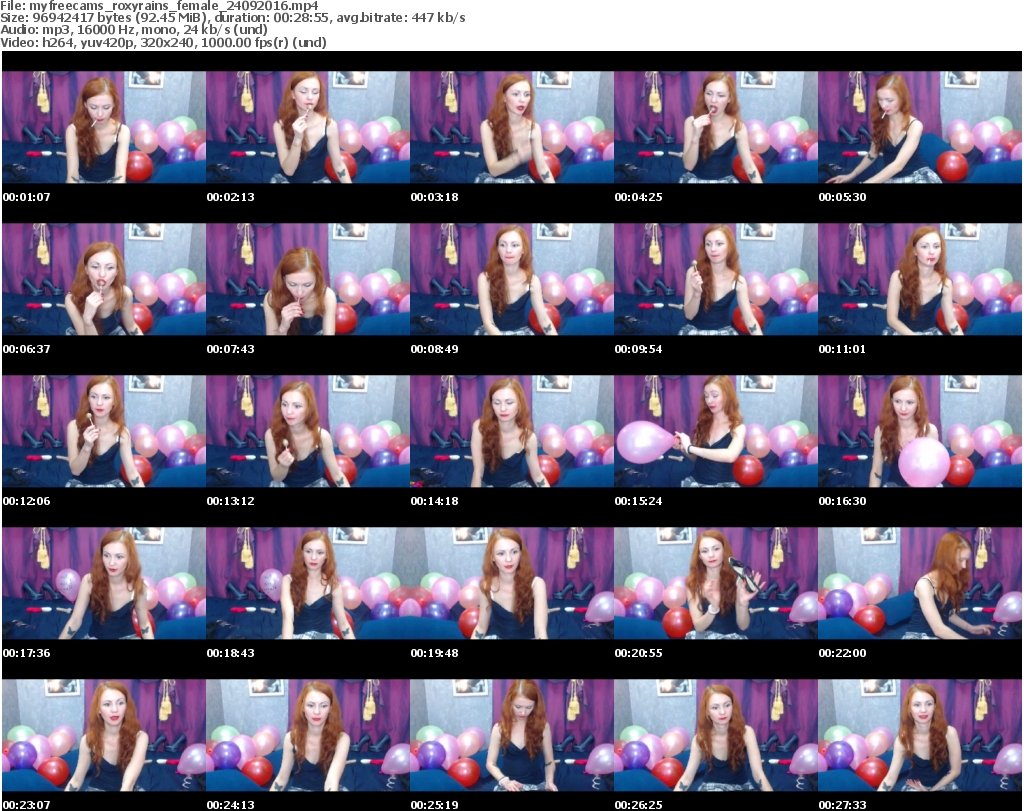Click the thumbnail timestamped 00:01:07

coord(103,127)
